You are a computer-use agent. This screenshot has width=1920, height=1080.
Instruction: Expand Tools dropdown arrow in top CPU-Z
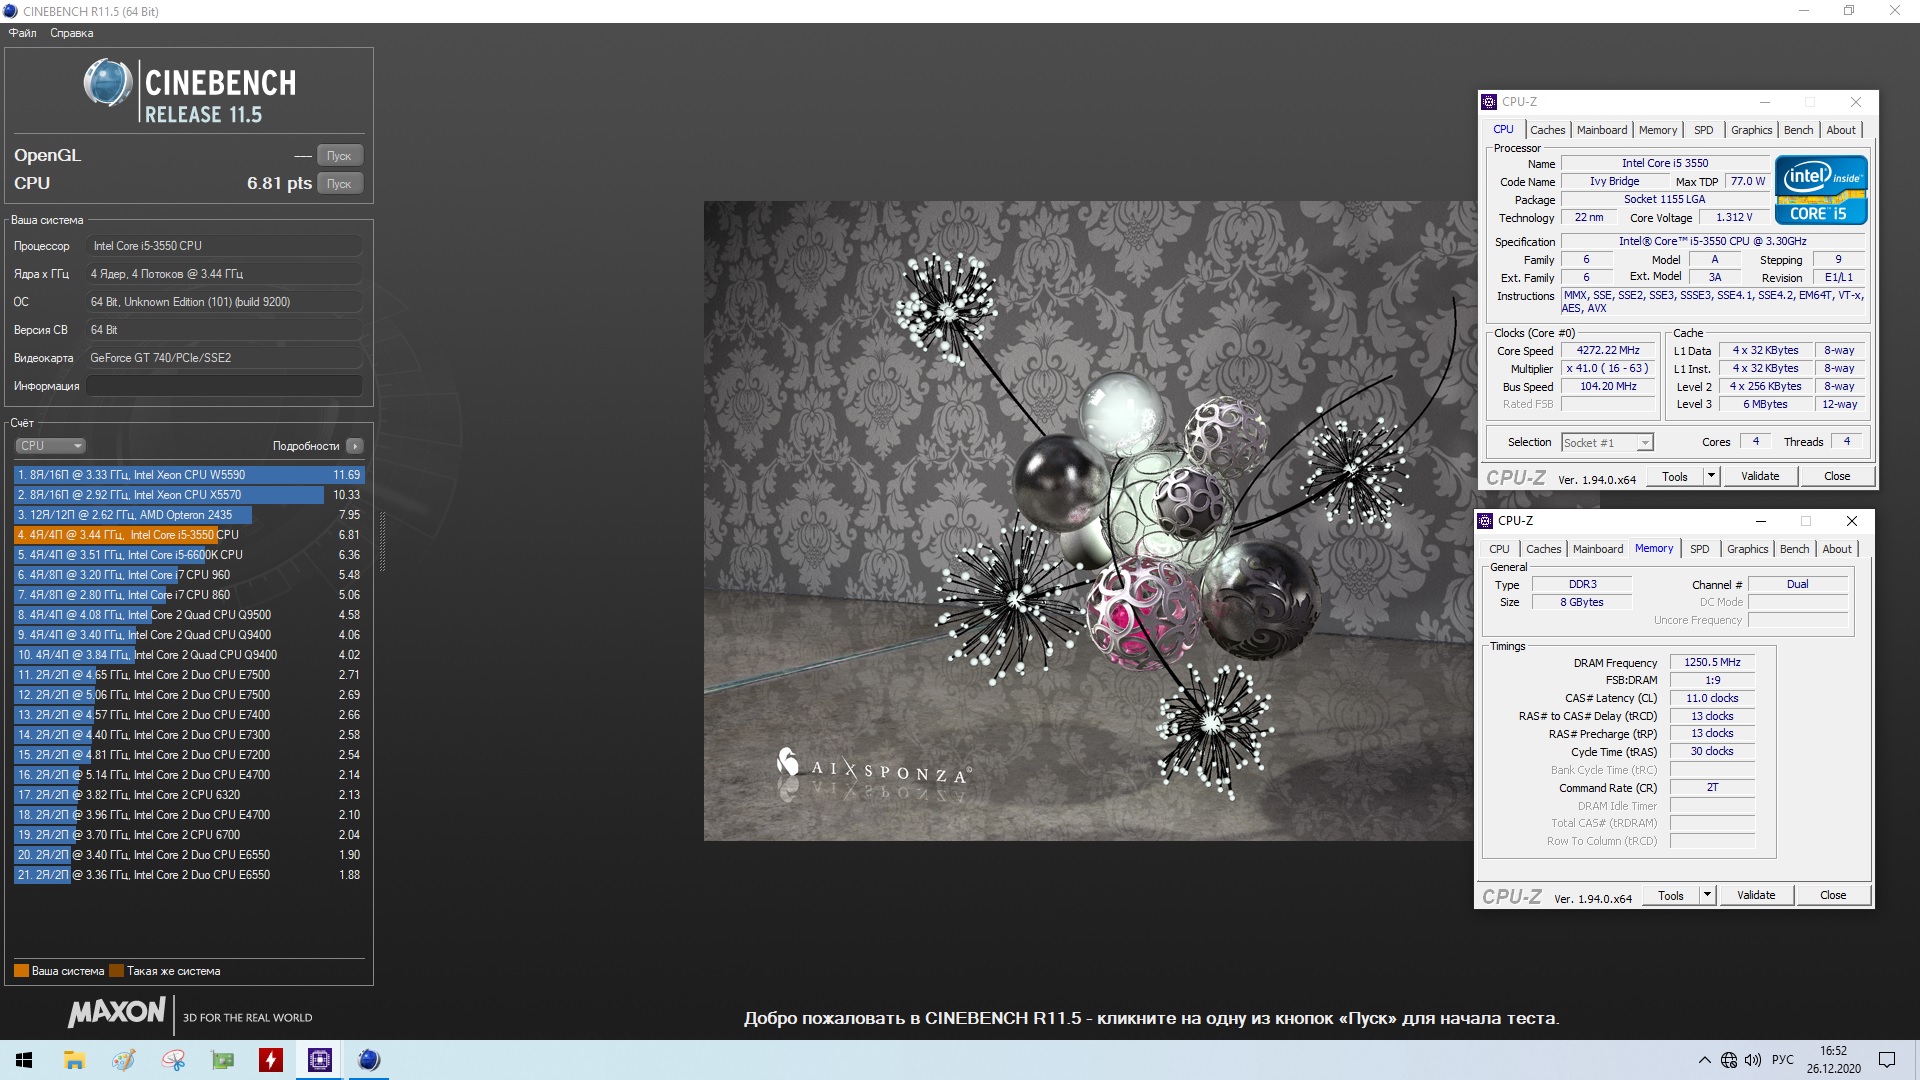1711,477
